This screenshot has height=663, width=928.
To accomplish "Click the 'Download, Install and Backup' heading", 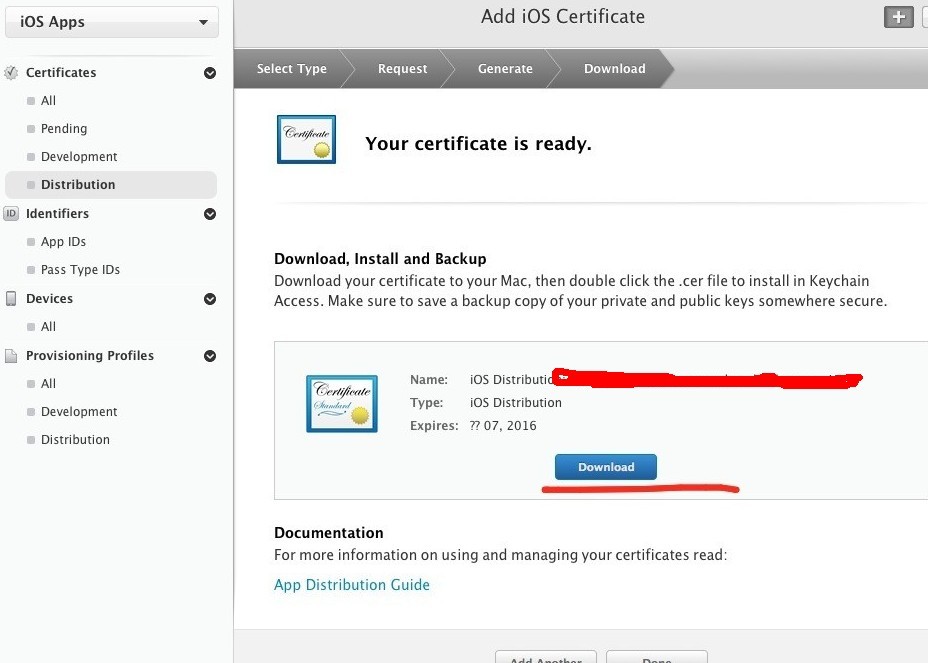I will tap(380, 259).
